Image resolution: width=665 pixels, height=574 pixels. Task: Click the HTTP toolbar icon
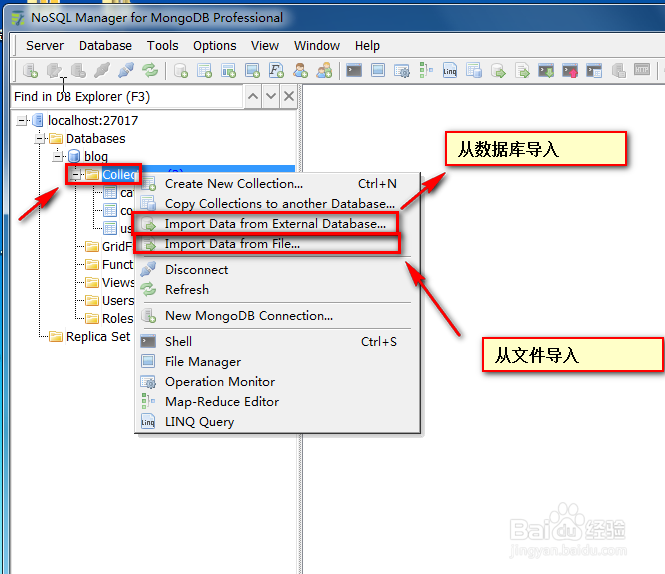pyautogui.click(x=642, y=70)
